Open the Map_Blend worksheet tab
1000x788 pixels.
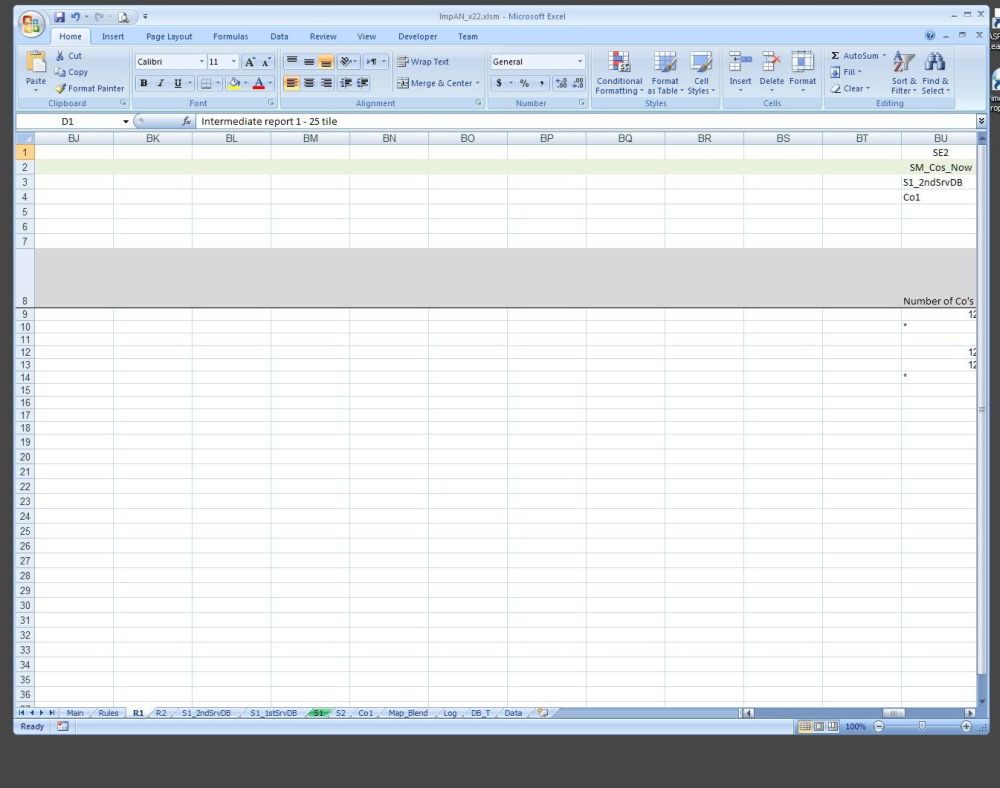pyautogui.click(x=408, y=713)
